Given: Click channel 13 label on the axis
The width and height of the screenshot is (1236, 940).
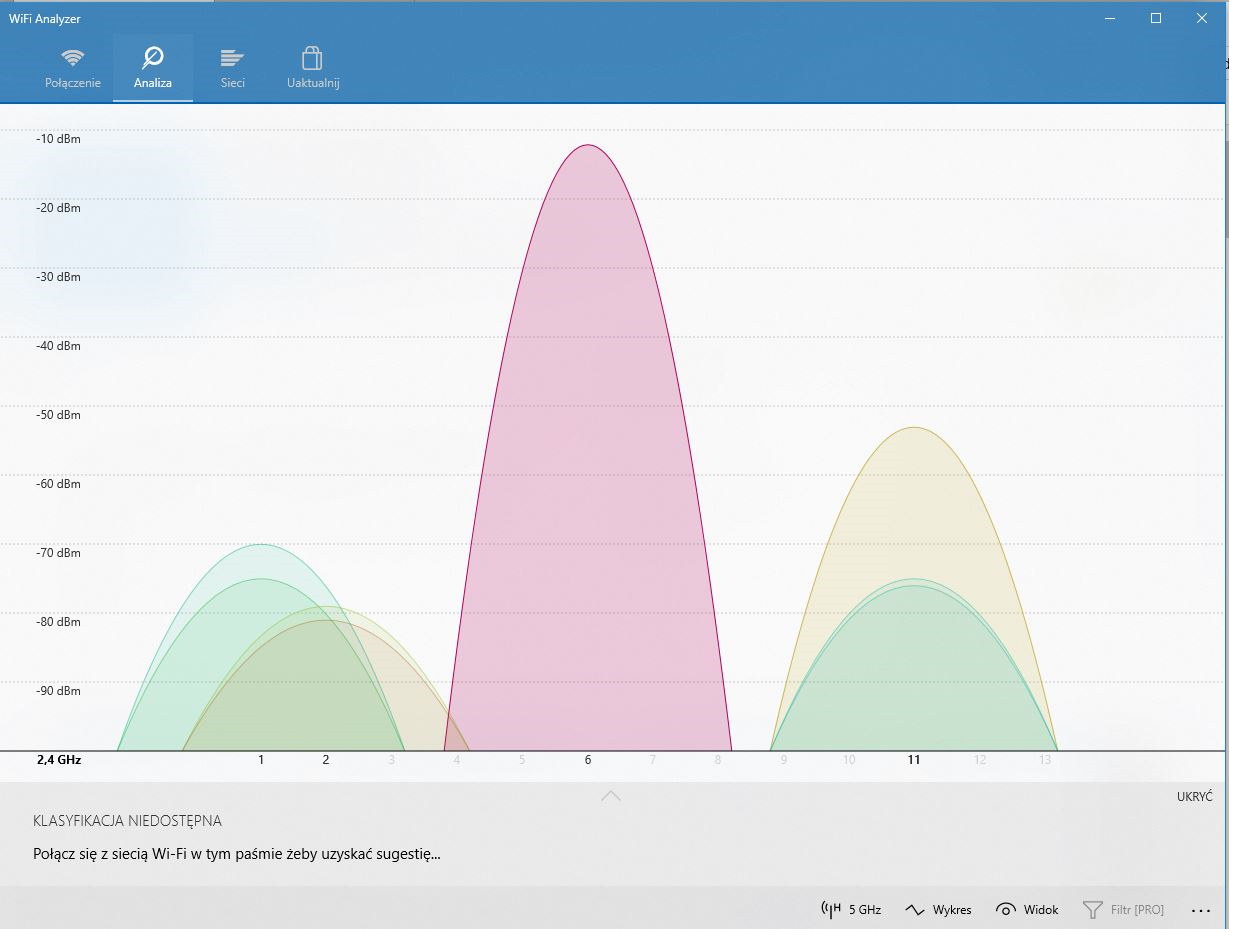Looking at the screenshot, I should 1045,760.
